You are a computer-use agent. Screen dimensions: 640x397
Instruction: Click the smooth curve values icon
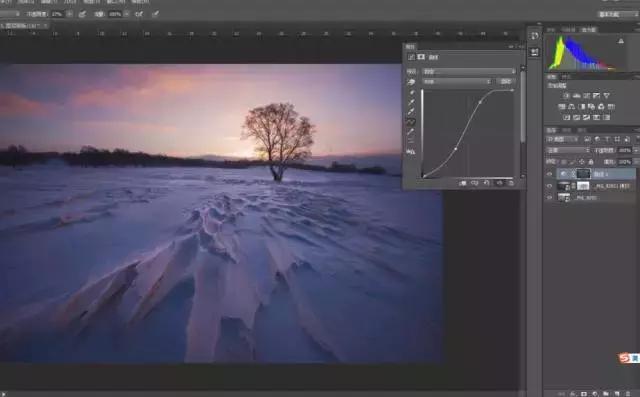pos(411,141)
